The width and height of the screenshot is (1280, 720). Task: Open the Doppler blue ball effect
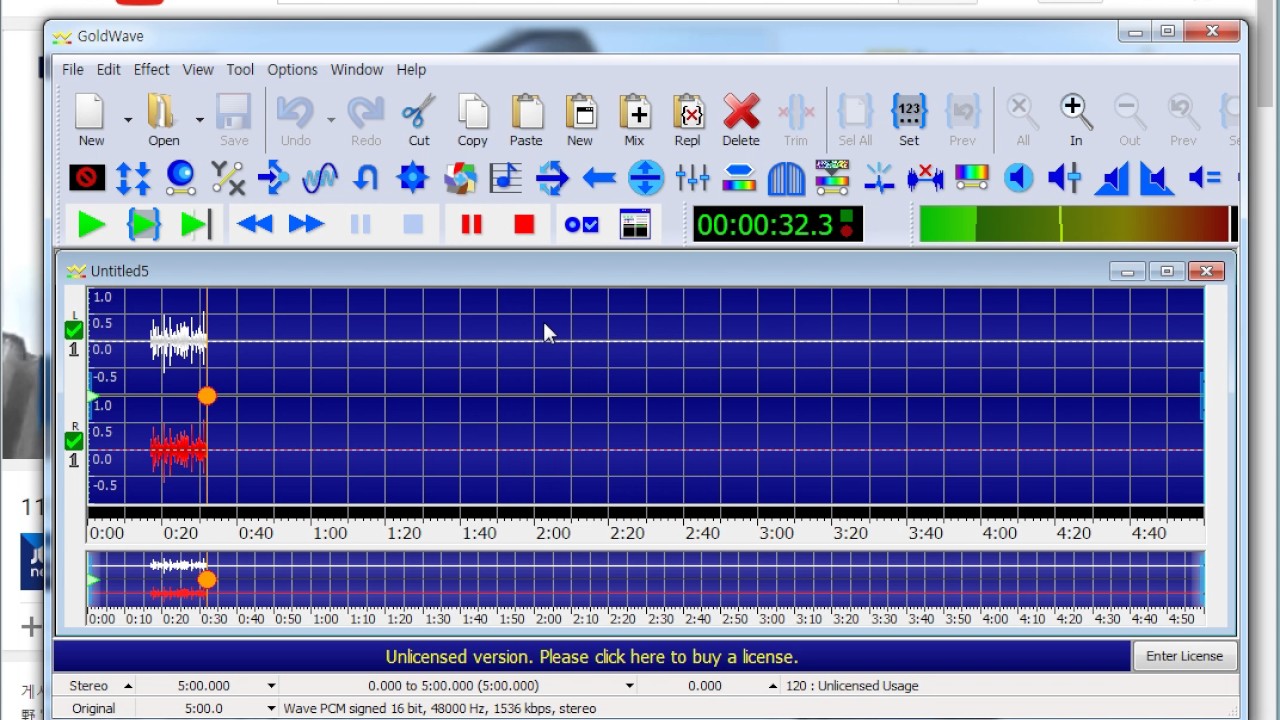click(x=180, y=178)
